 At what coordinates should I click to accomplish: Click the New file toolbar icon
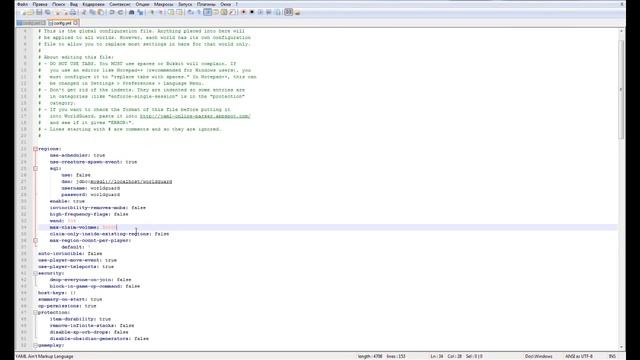point(24,12)
